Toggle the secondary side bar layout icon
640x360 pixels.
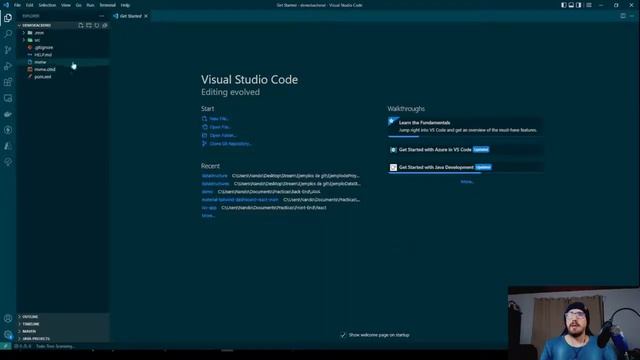[578, 5]
